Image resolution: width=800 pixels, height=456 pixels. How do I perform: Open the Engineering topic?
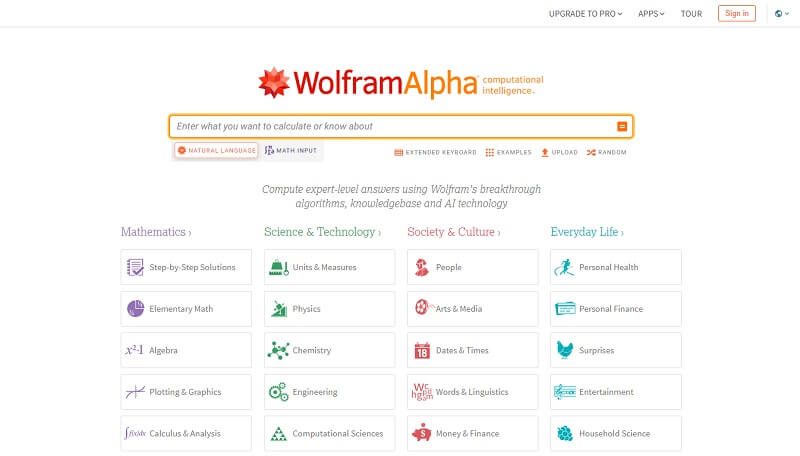[x=330, y=392]
